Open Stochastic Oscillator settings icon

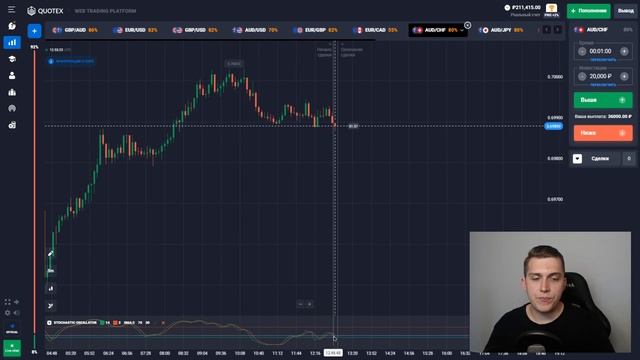(x=49, y=323)
